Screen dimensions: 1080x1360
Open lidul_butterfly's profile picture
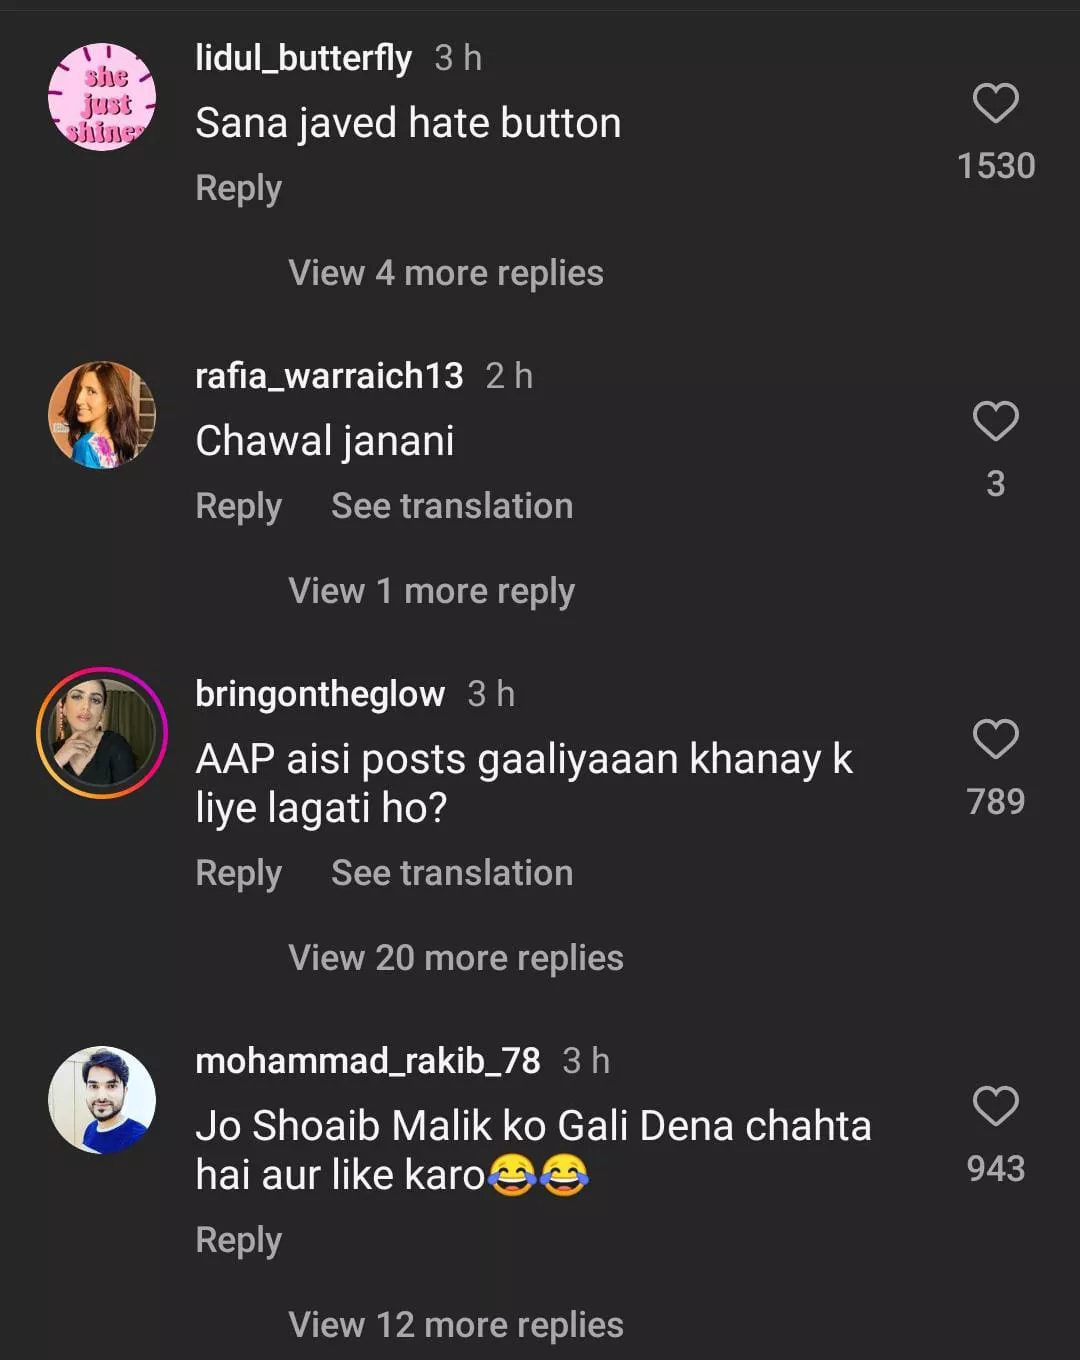click(x=102, y=98)
